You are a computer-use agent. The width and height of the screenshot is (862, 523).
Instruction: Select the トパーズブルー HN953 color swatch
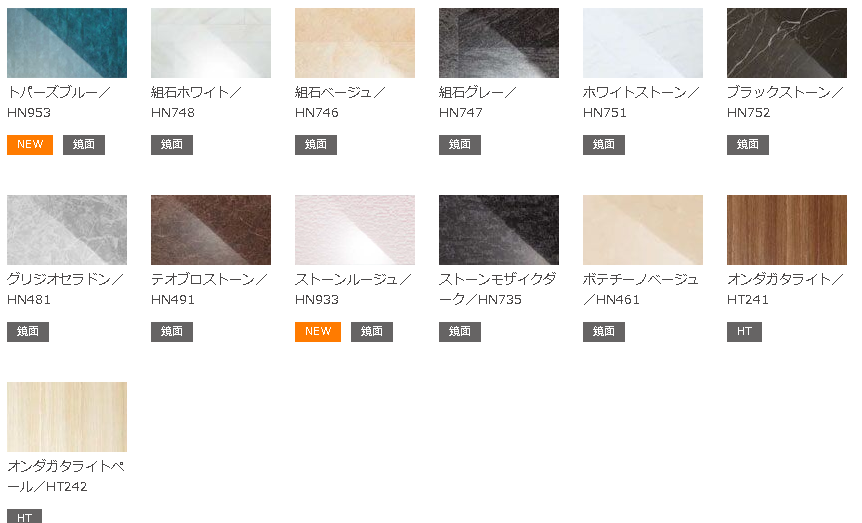point(67,43)
